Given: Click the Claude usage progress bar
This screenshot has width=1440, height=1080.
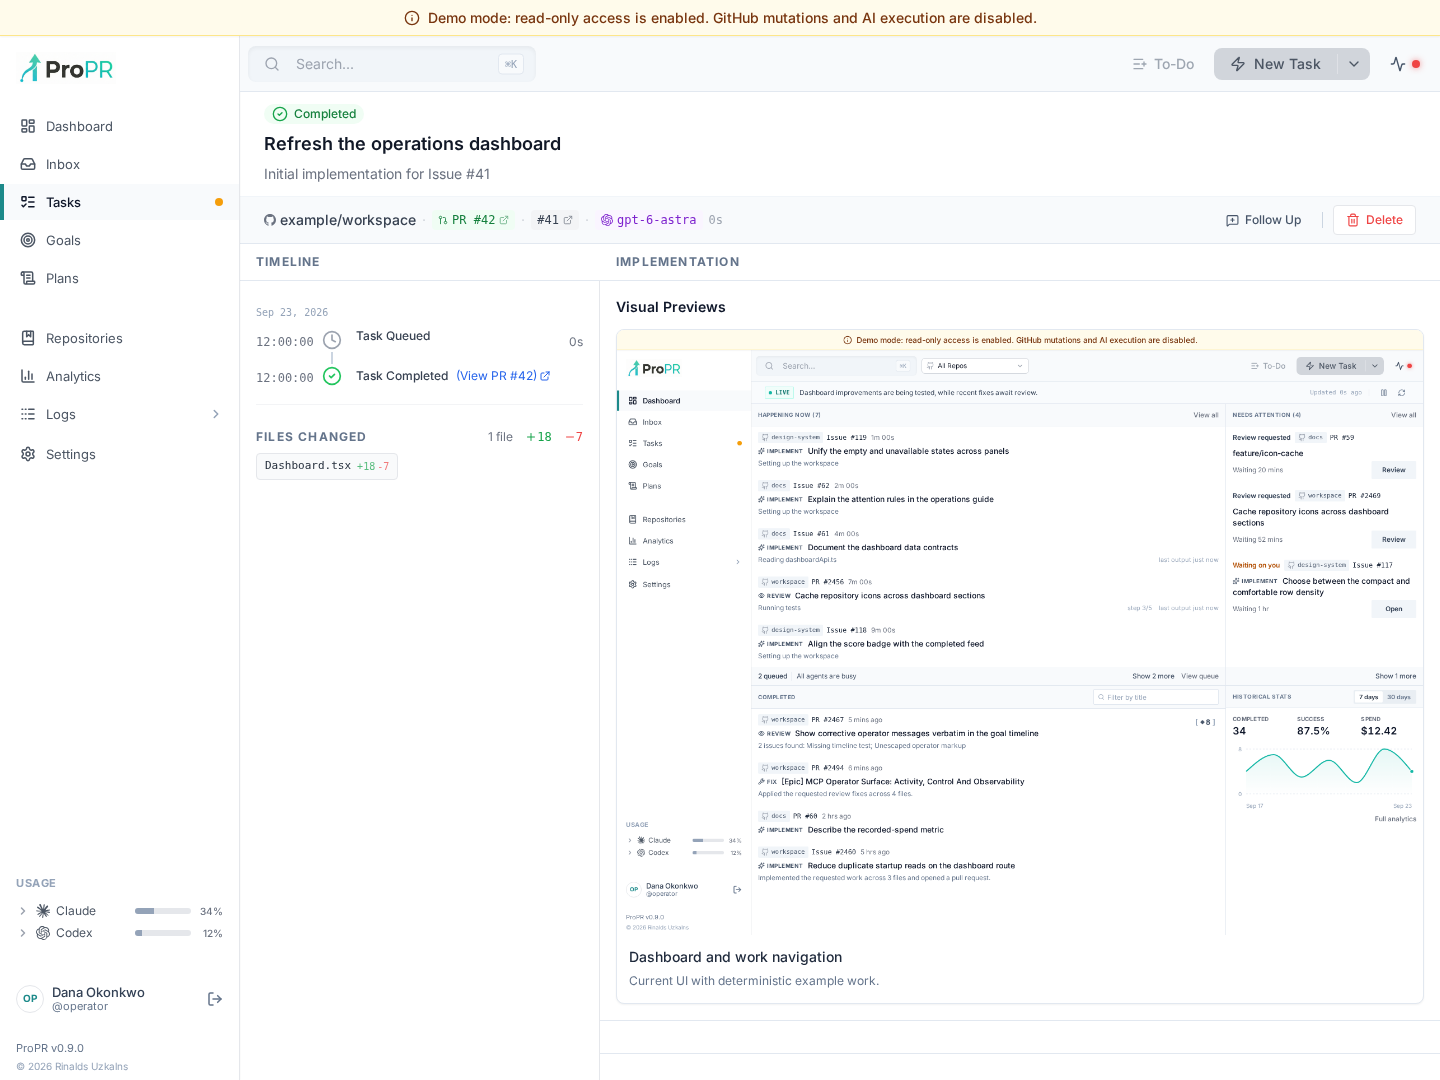Looking at the screenshot, I should tap(163, 911).
